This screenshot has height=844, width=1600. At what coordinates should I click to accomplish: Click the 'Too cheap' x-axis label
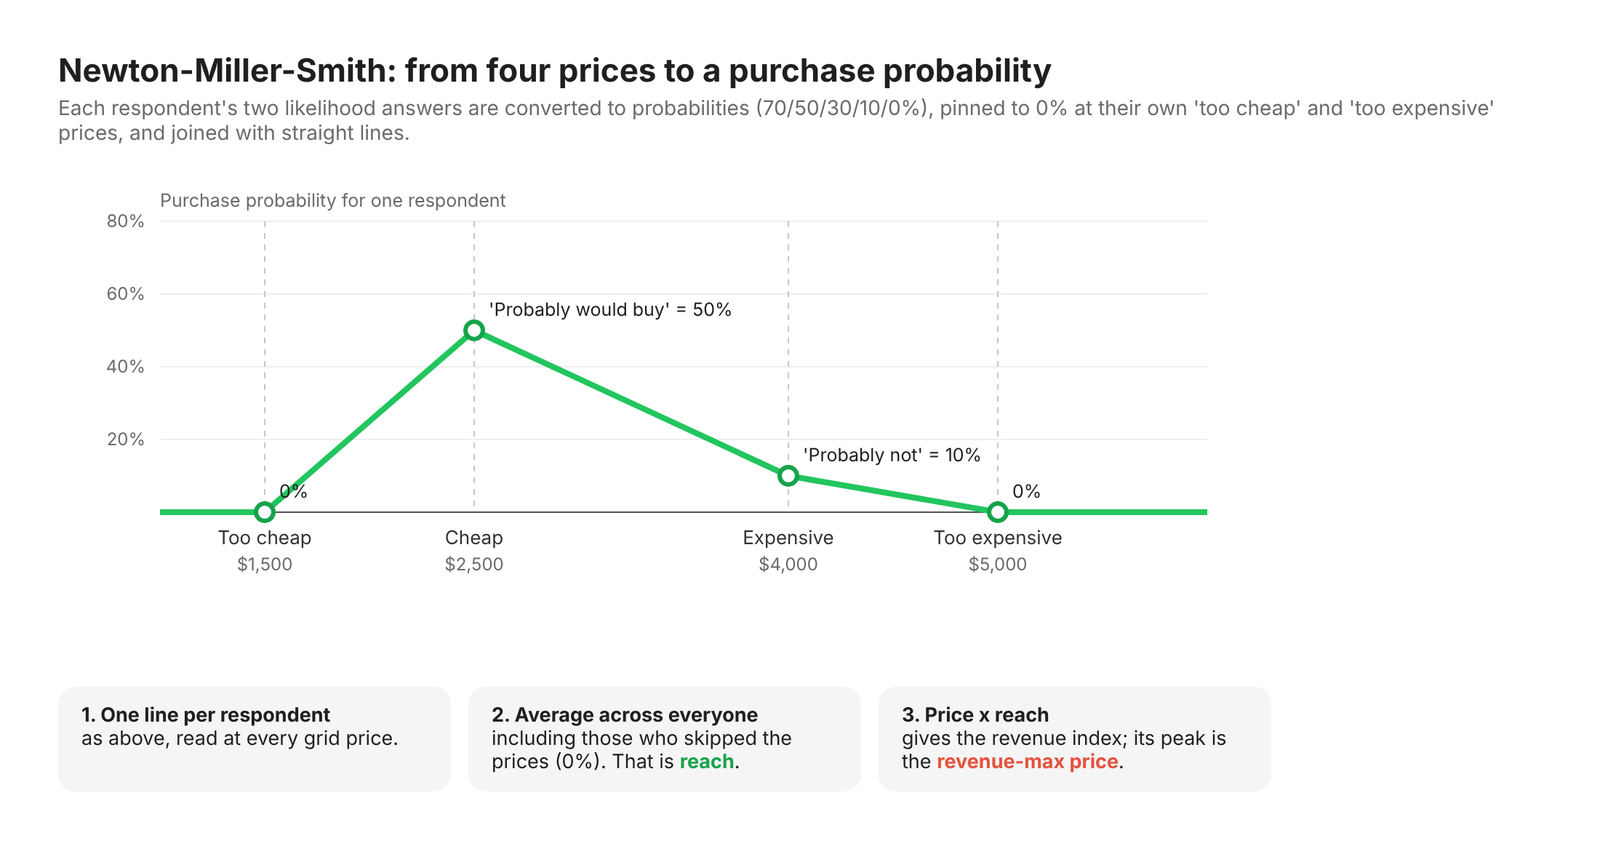[x=265, y=538]
